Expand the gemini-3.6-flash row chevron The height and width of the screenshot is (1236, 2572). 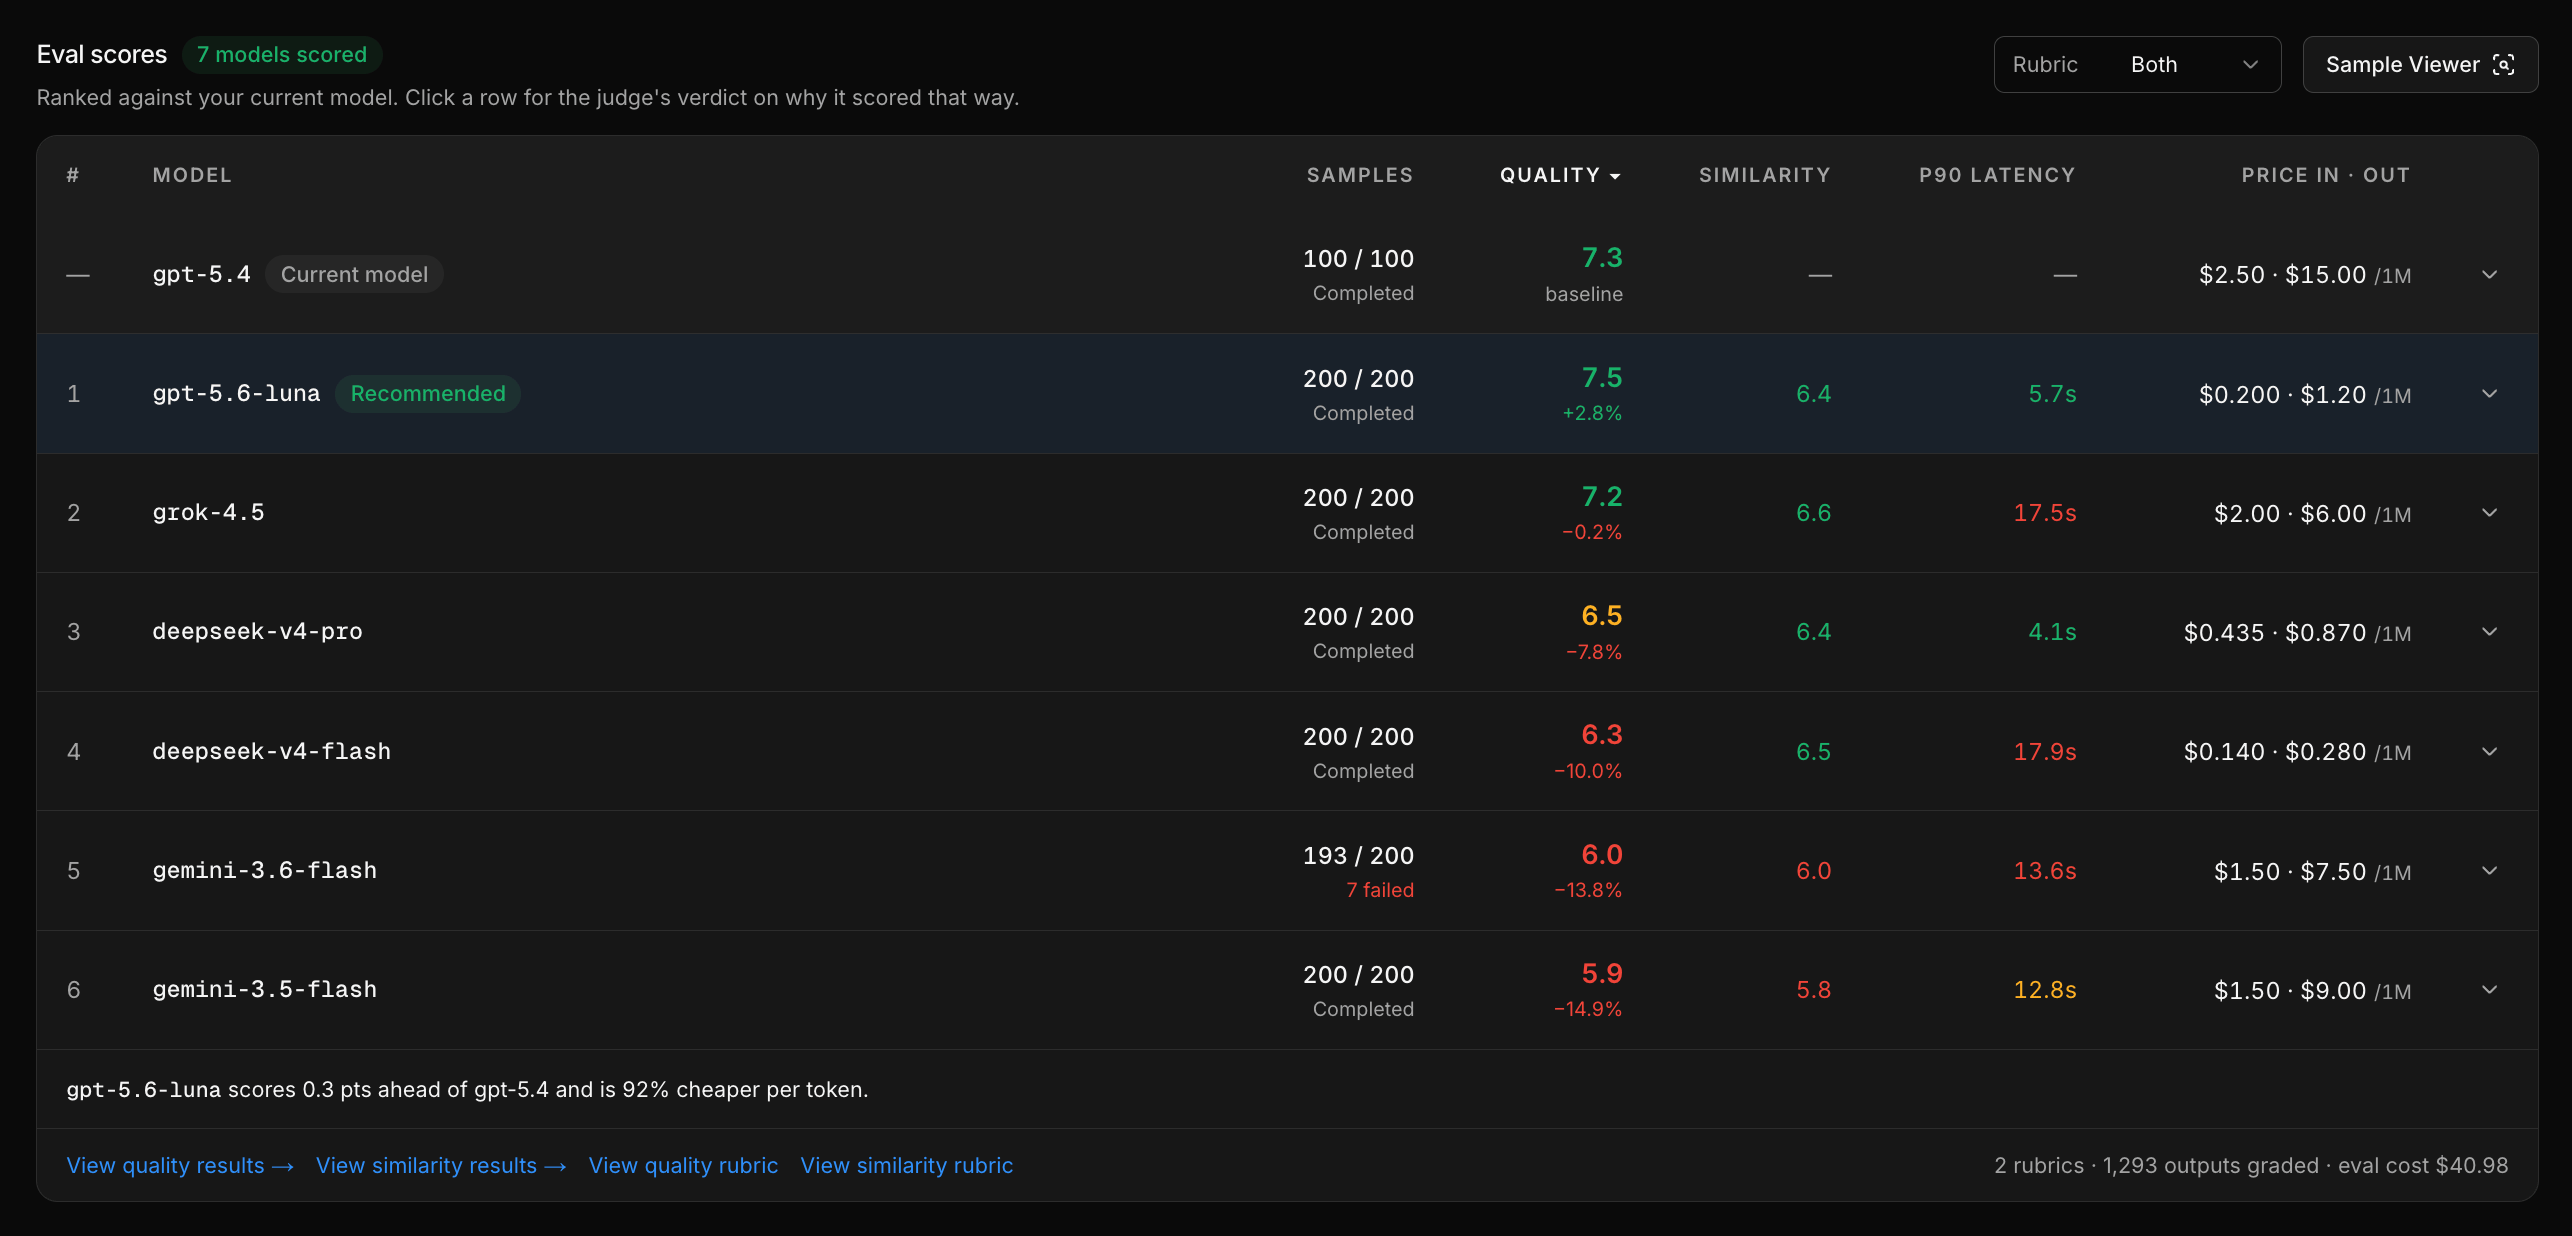click(x=2490, y=871)
